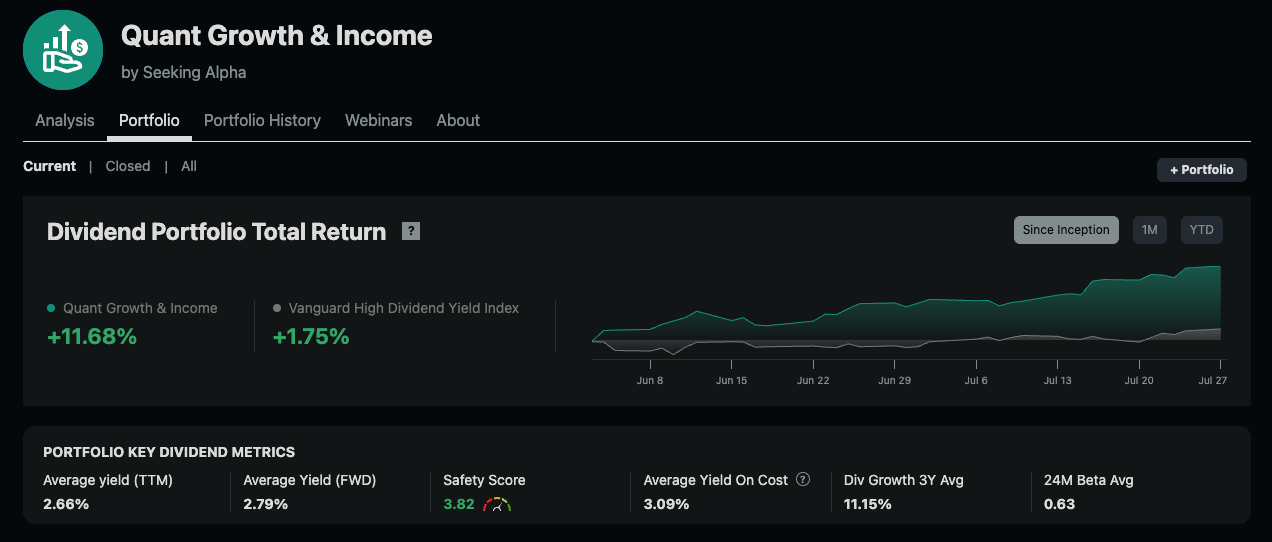Show Closed positions filter

pos(128,166)
